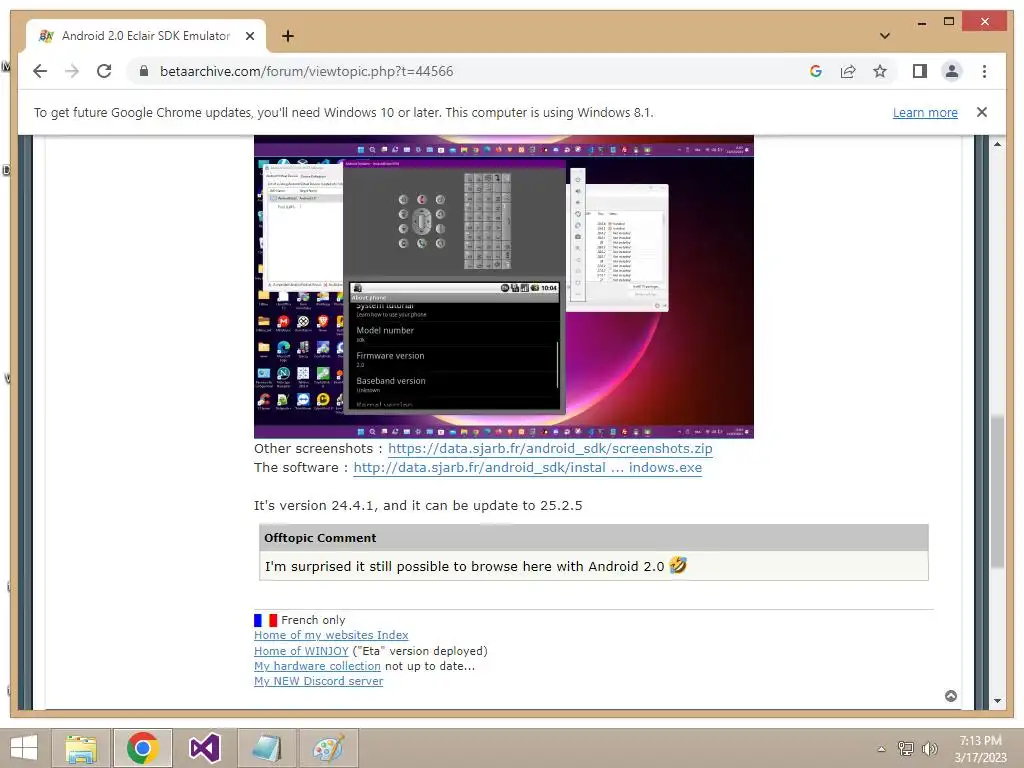Open the network tray icon
This screenshot has width=1024, height=768.
pos(906,749)
